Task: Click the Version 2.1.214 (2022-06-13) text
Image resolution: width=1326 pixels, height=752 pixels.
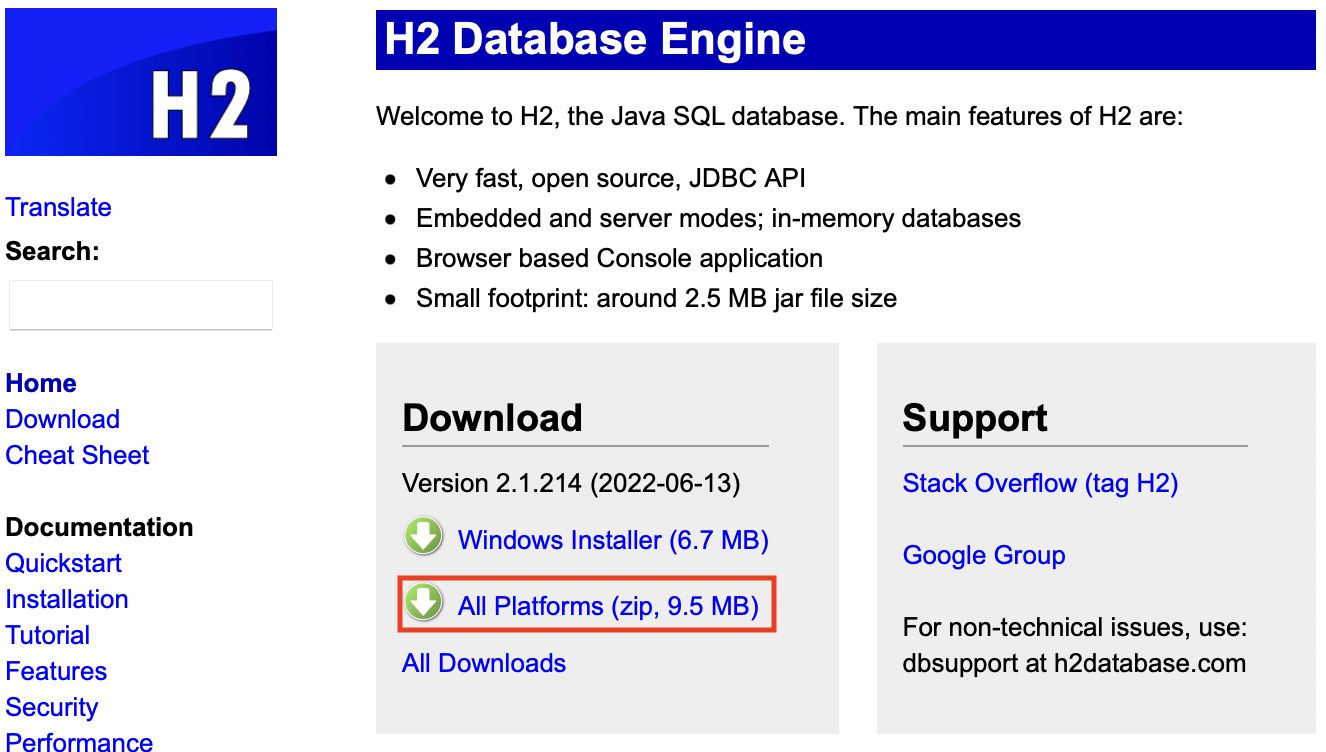Action: click(571, 484)
